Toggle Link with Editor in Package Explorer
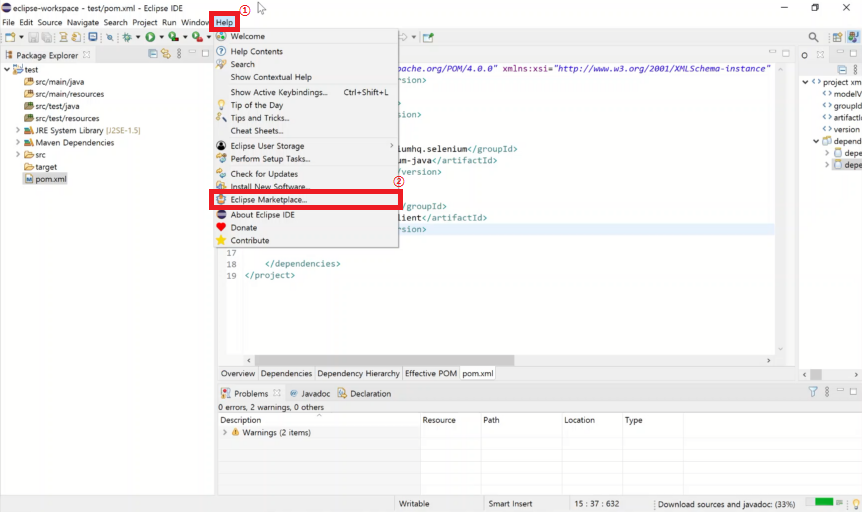862x512 pixels. (165, 54)
